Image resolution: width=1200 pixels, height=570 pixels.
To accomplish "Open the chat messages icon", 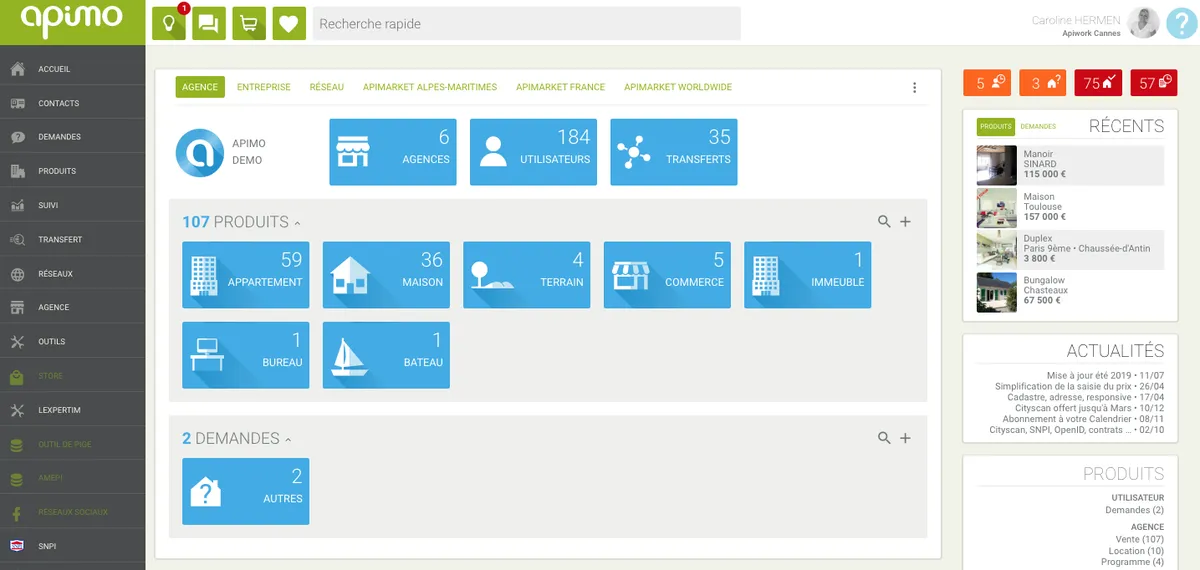I will point(209,24).
